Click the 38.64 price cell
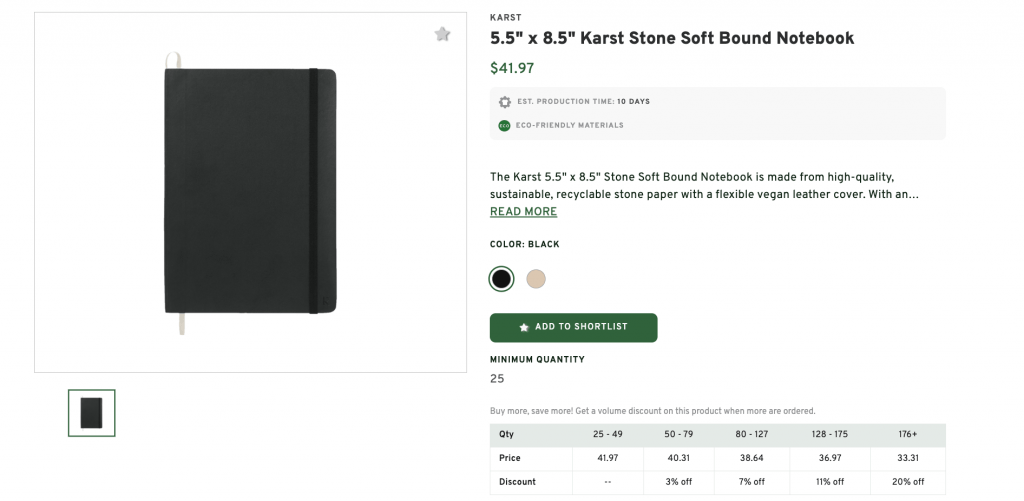 coord(752,458)
